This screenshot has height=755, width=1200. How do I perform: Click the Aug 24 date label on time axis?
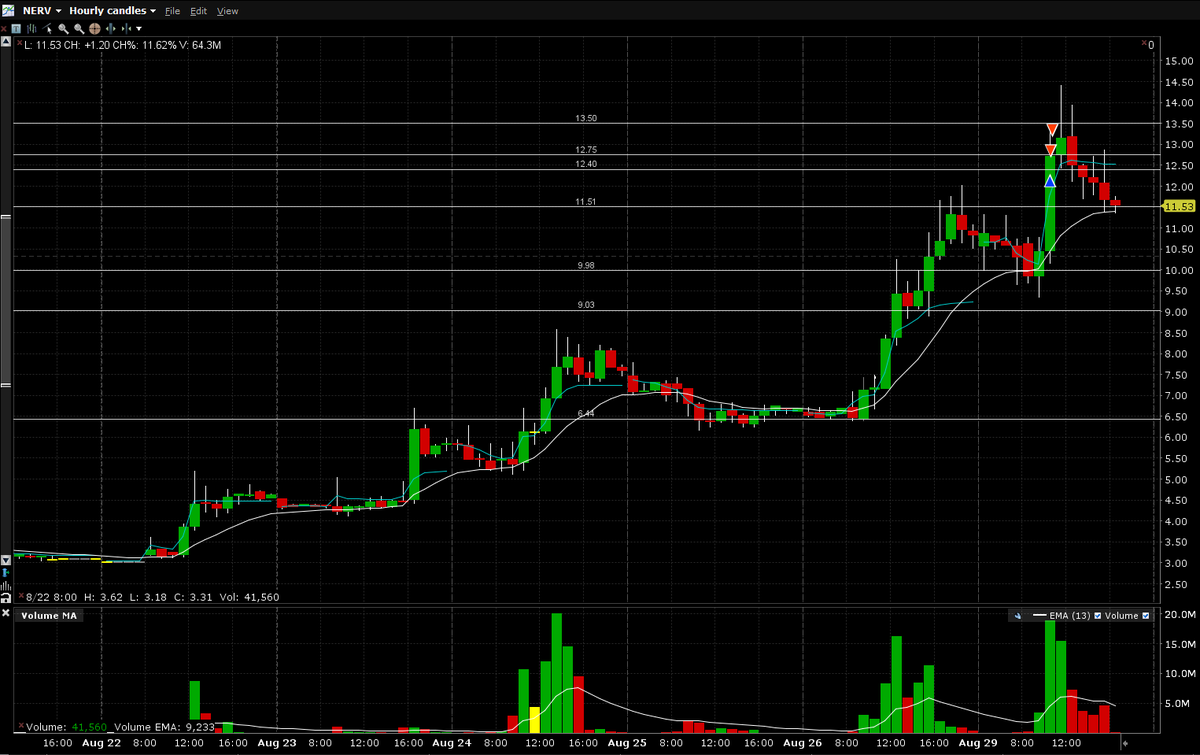click(449, 744)
